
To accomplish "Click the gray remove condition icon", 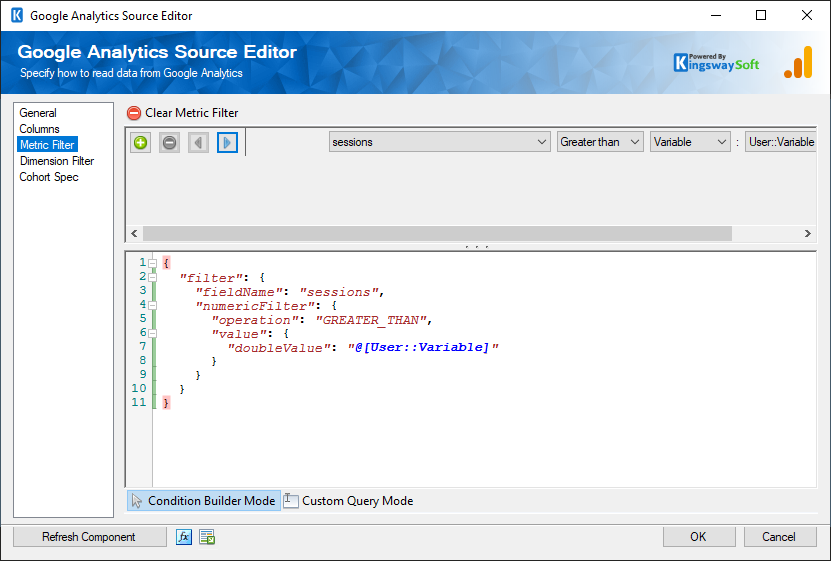I will tap(170, 143).
